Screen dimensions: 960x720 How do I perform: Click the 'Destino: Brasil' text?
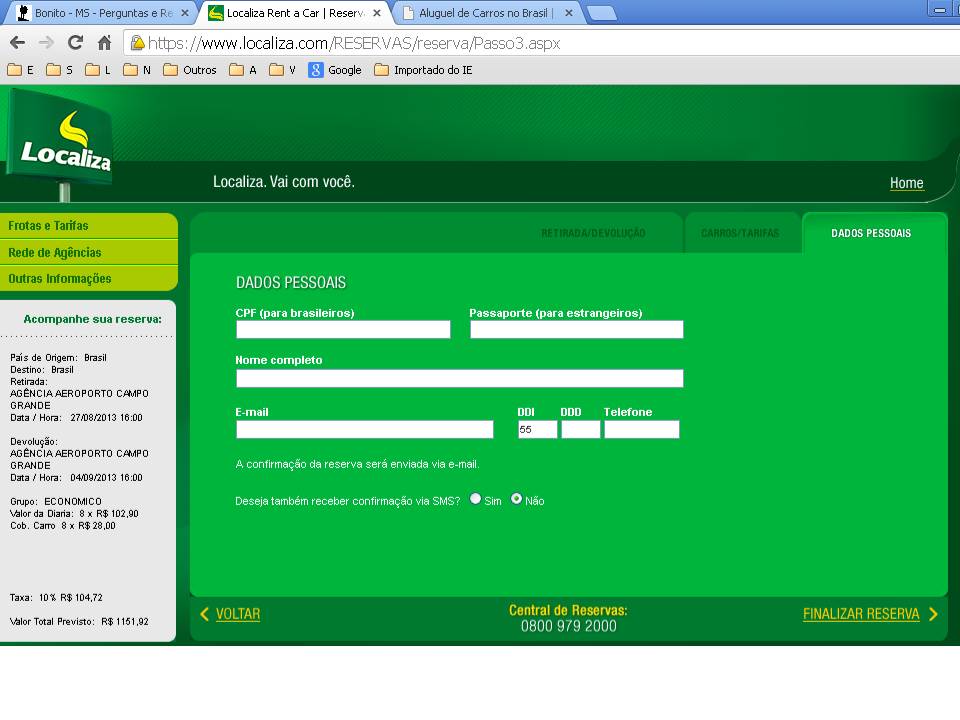(x=42, y=370)
